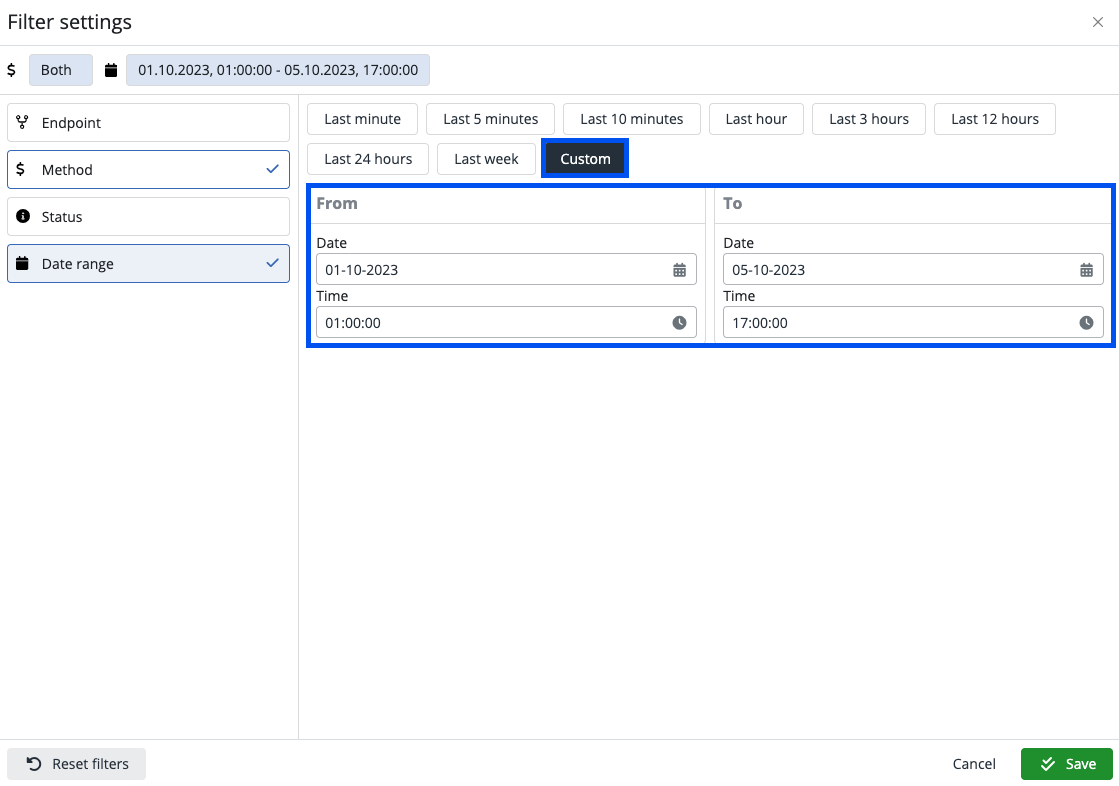This screenshot has height=786, width=1119.
Task: Open the From date calendar picker icon
Action: [x=679, y=269]
